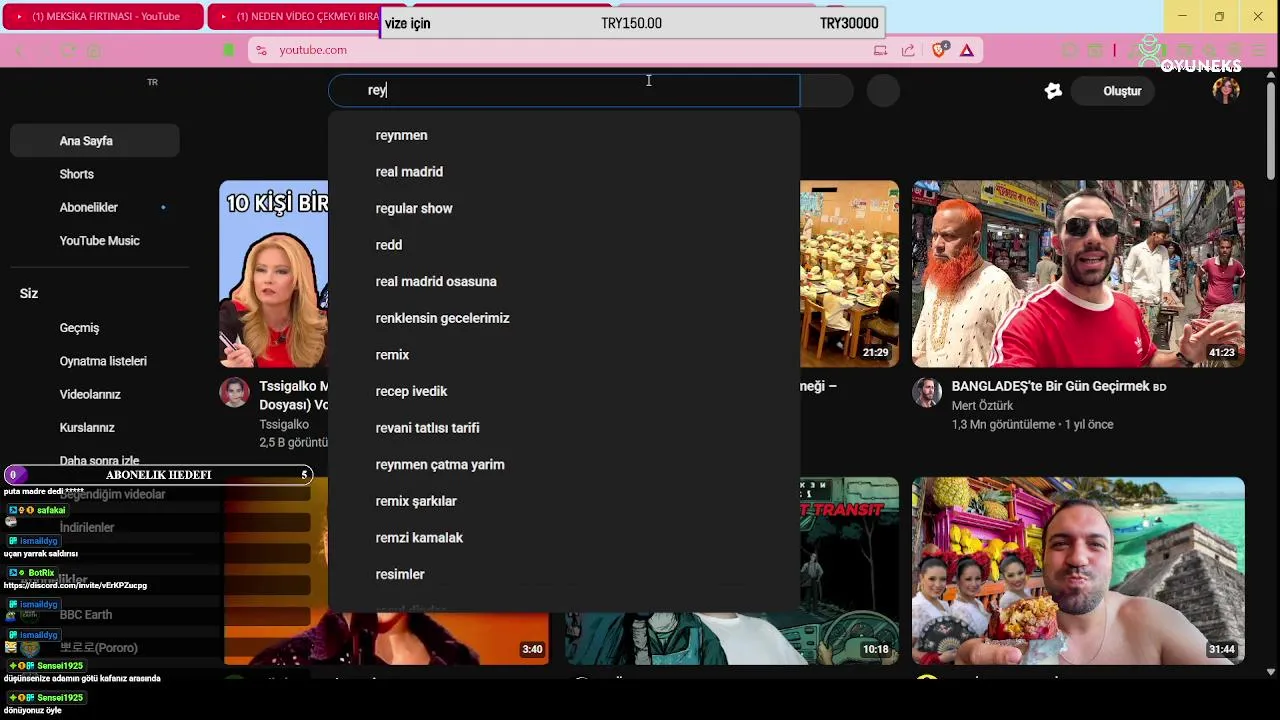Click the browser back arrow
Viewport: 1280px width, 720px height.
pos(20,50)
